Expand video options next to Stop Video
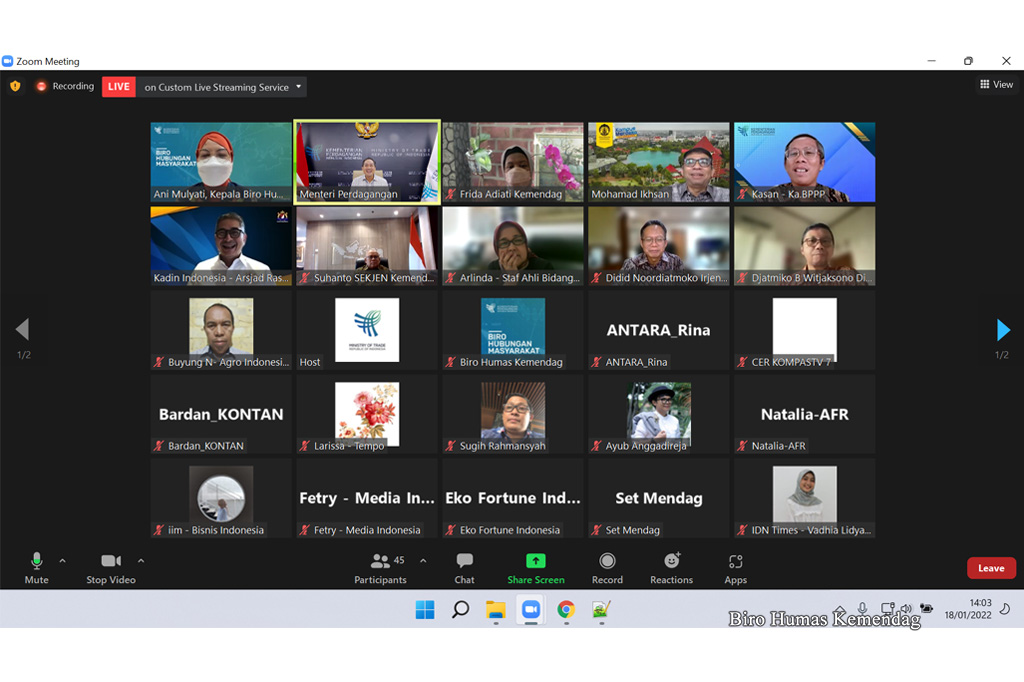Screen dimensions: 1024x682 tap(141, 561)
